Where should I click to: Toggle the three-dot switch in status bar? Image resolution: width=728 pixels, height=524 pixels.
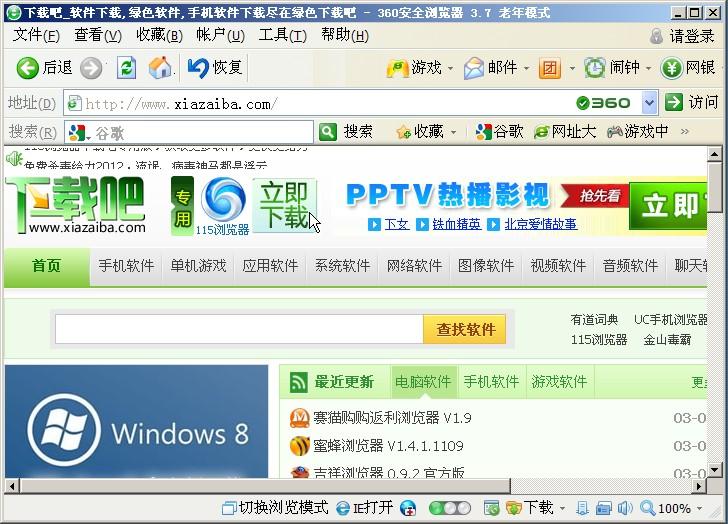click(x=449, y=508)
